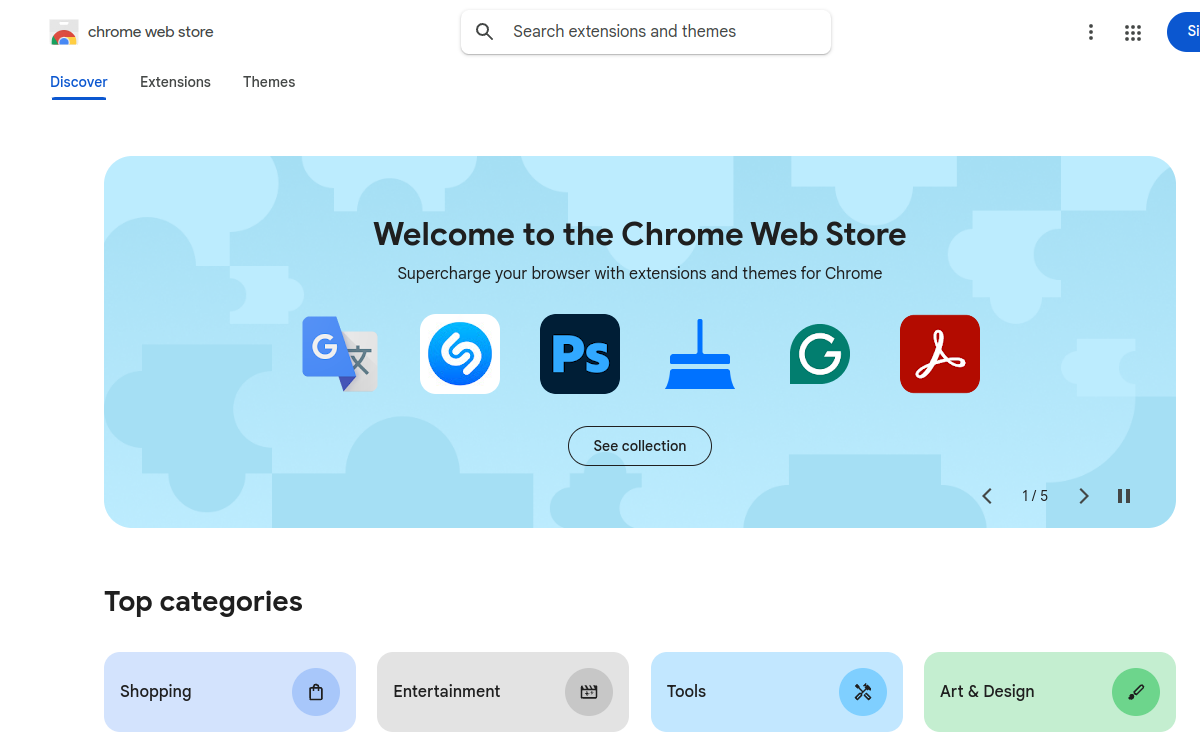Open the Shopping category card

[230, 692]
